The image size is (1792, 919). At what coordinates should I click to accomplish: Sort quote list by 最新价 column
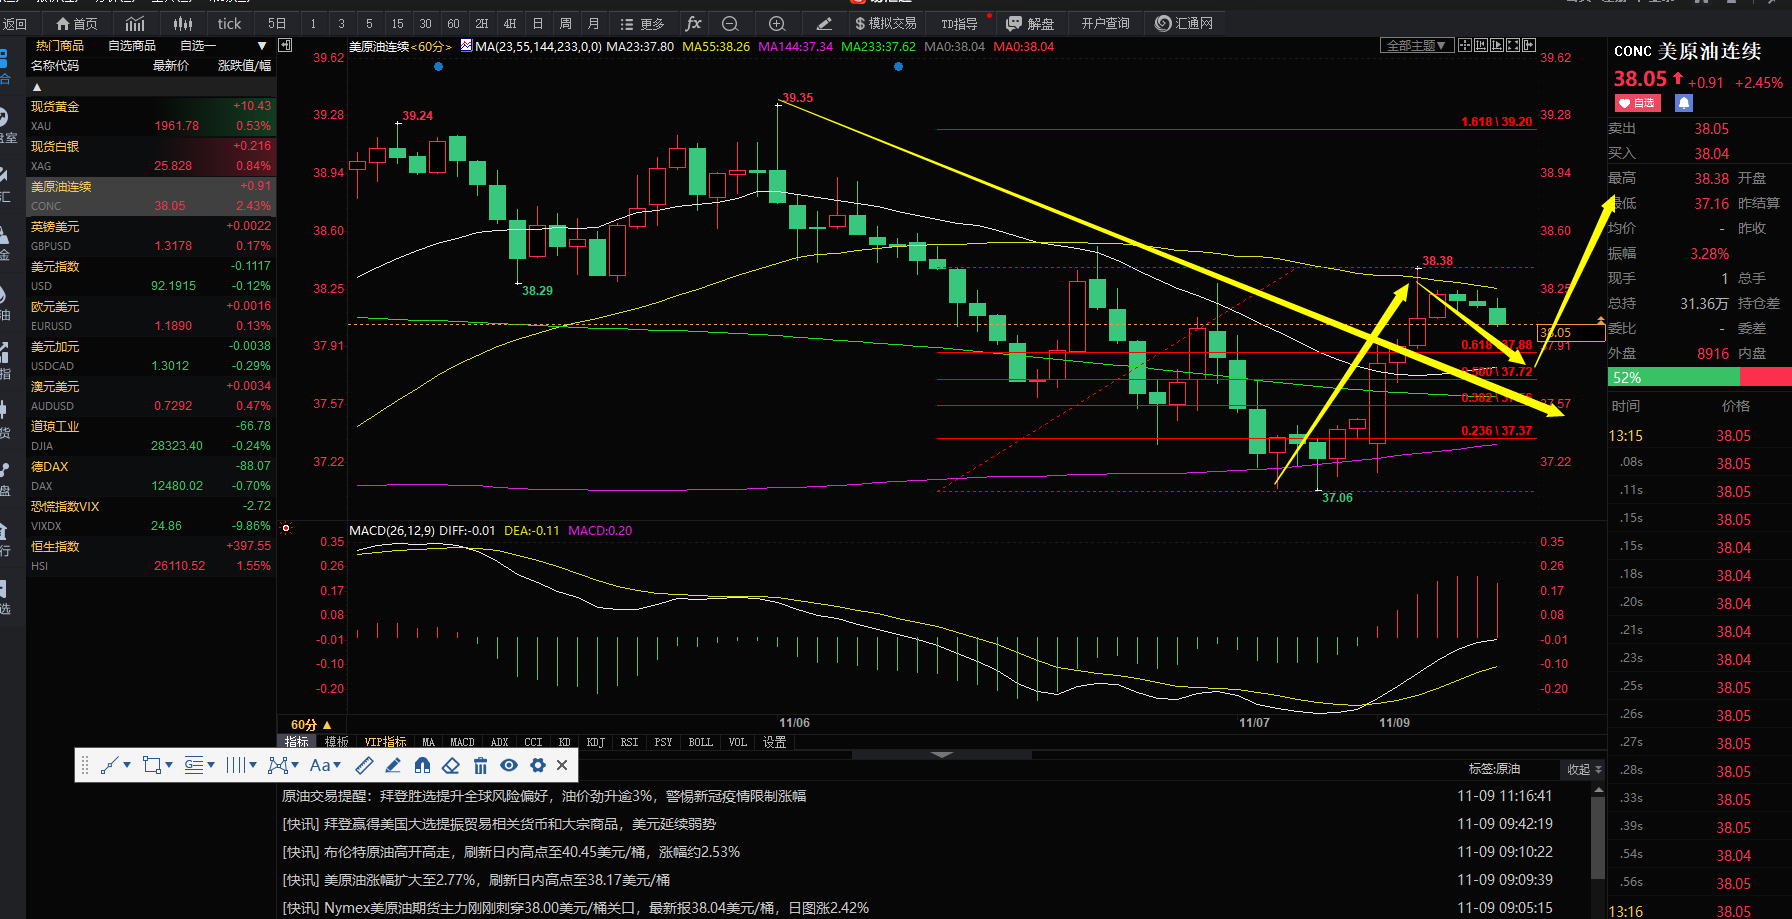pos(171,66)
